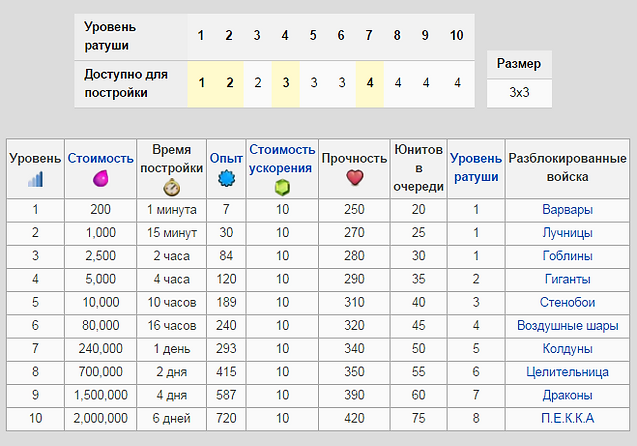Click the cost value 1,500,000
This screenshot has width=637, height=446.
coord(100,395)
